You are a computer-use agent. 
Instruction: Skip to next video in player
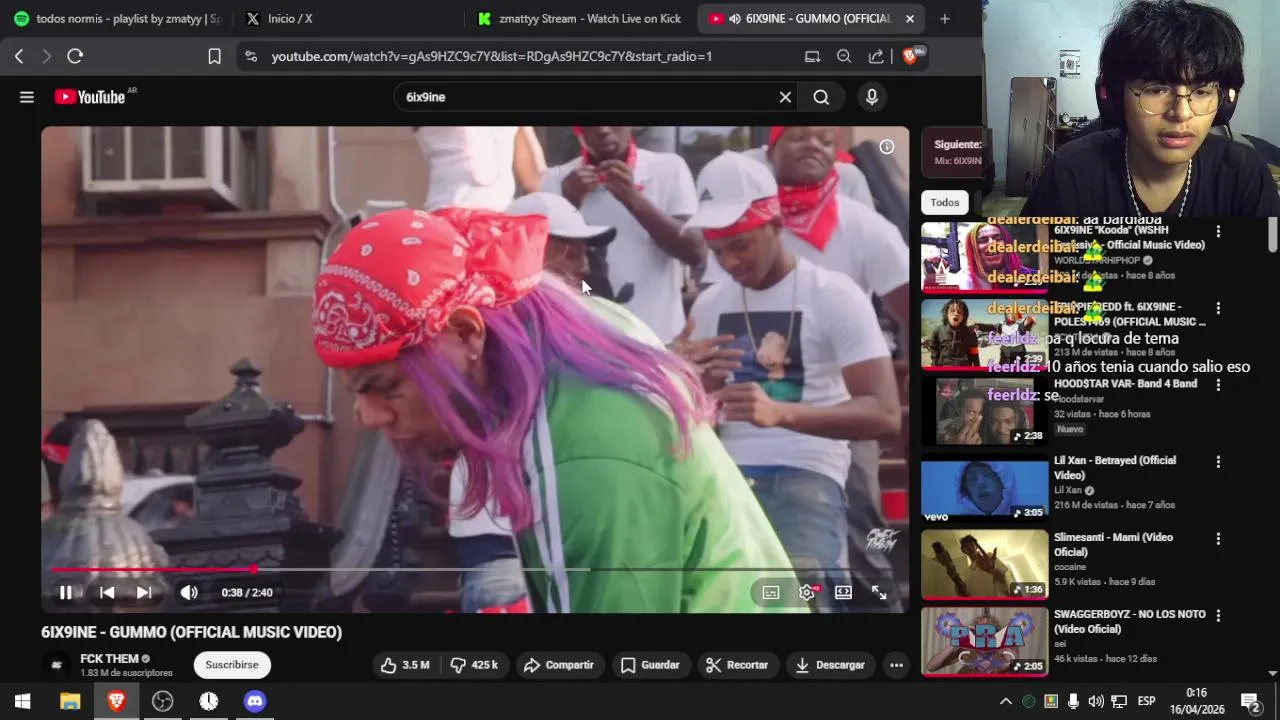[144, 592]
